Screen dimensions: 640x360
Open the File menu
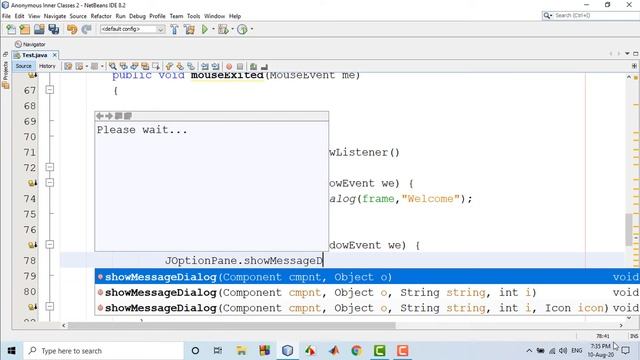[6, 16]
